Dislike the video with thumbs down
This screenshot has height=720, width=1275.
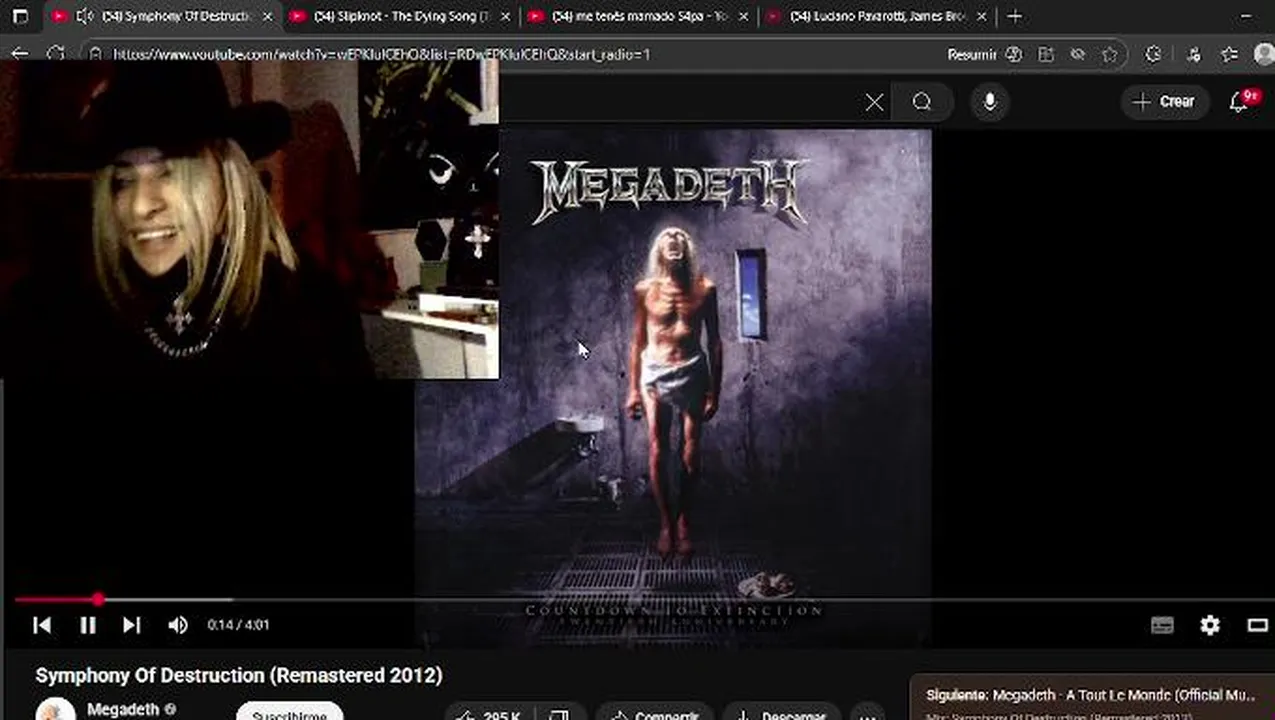[560, 715]
